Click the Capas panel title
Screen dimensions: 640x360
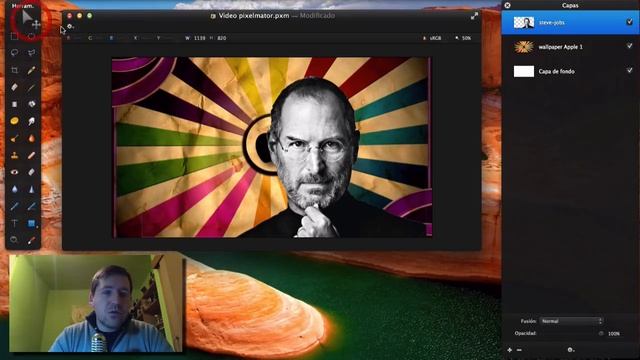570,5
